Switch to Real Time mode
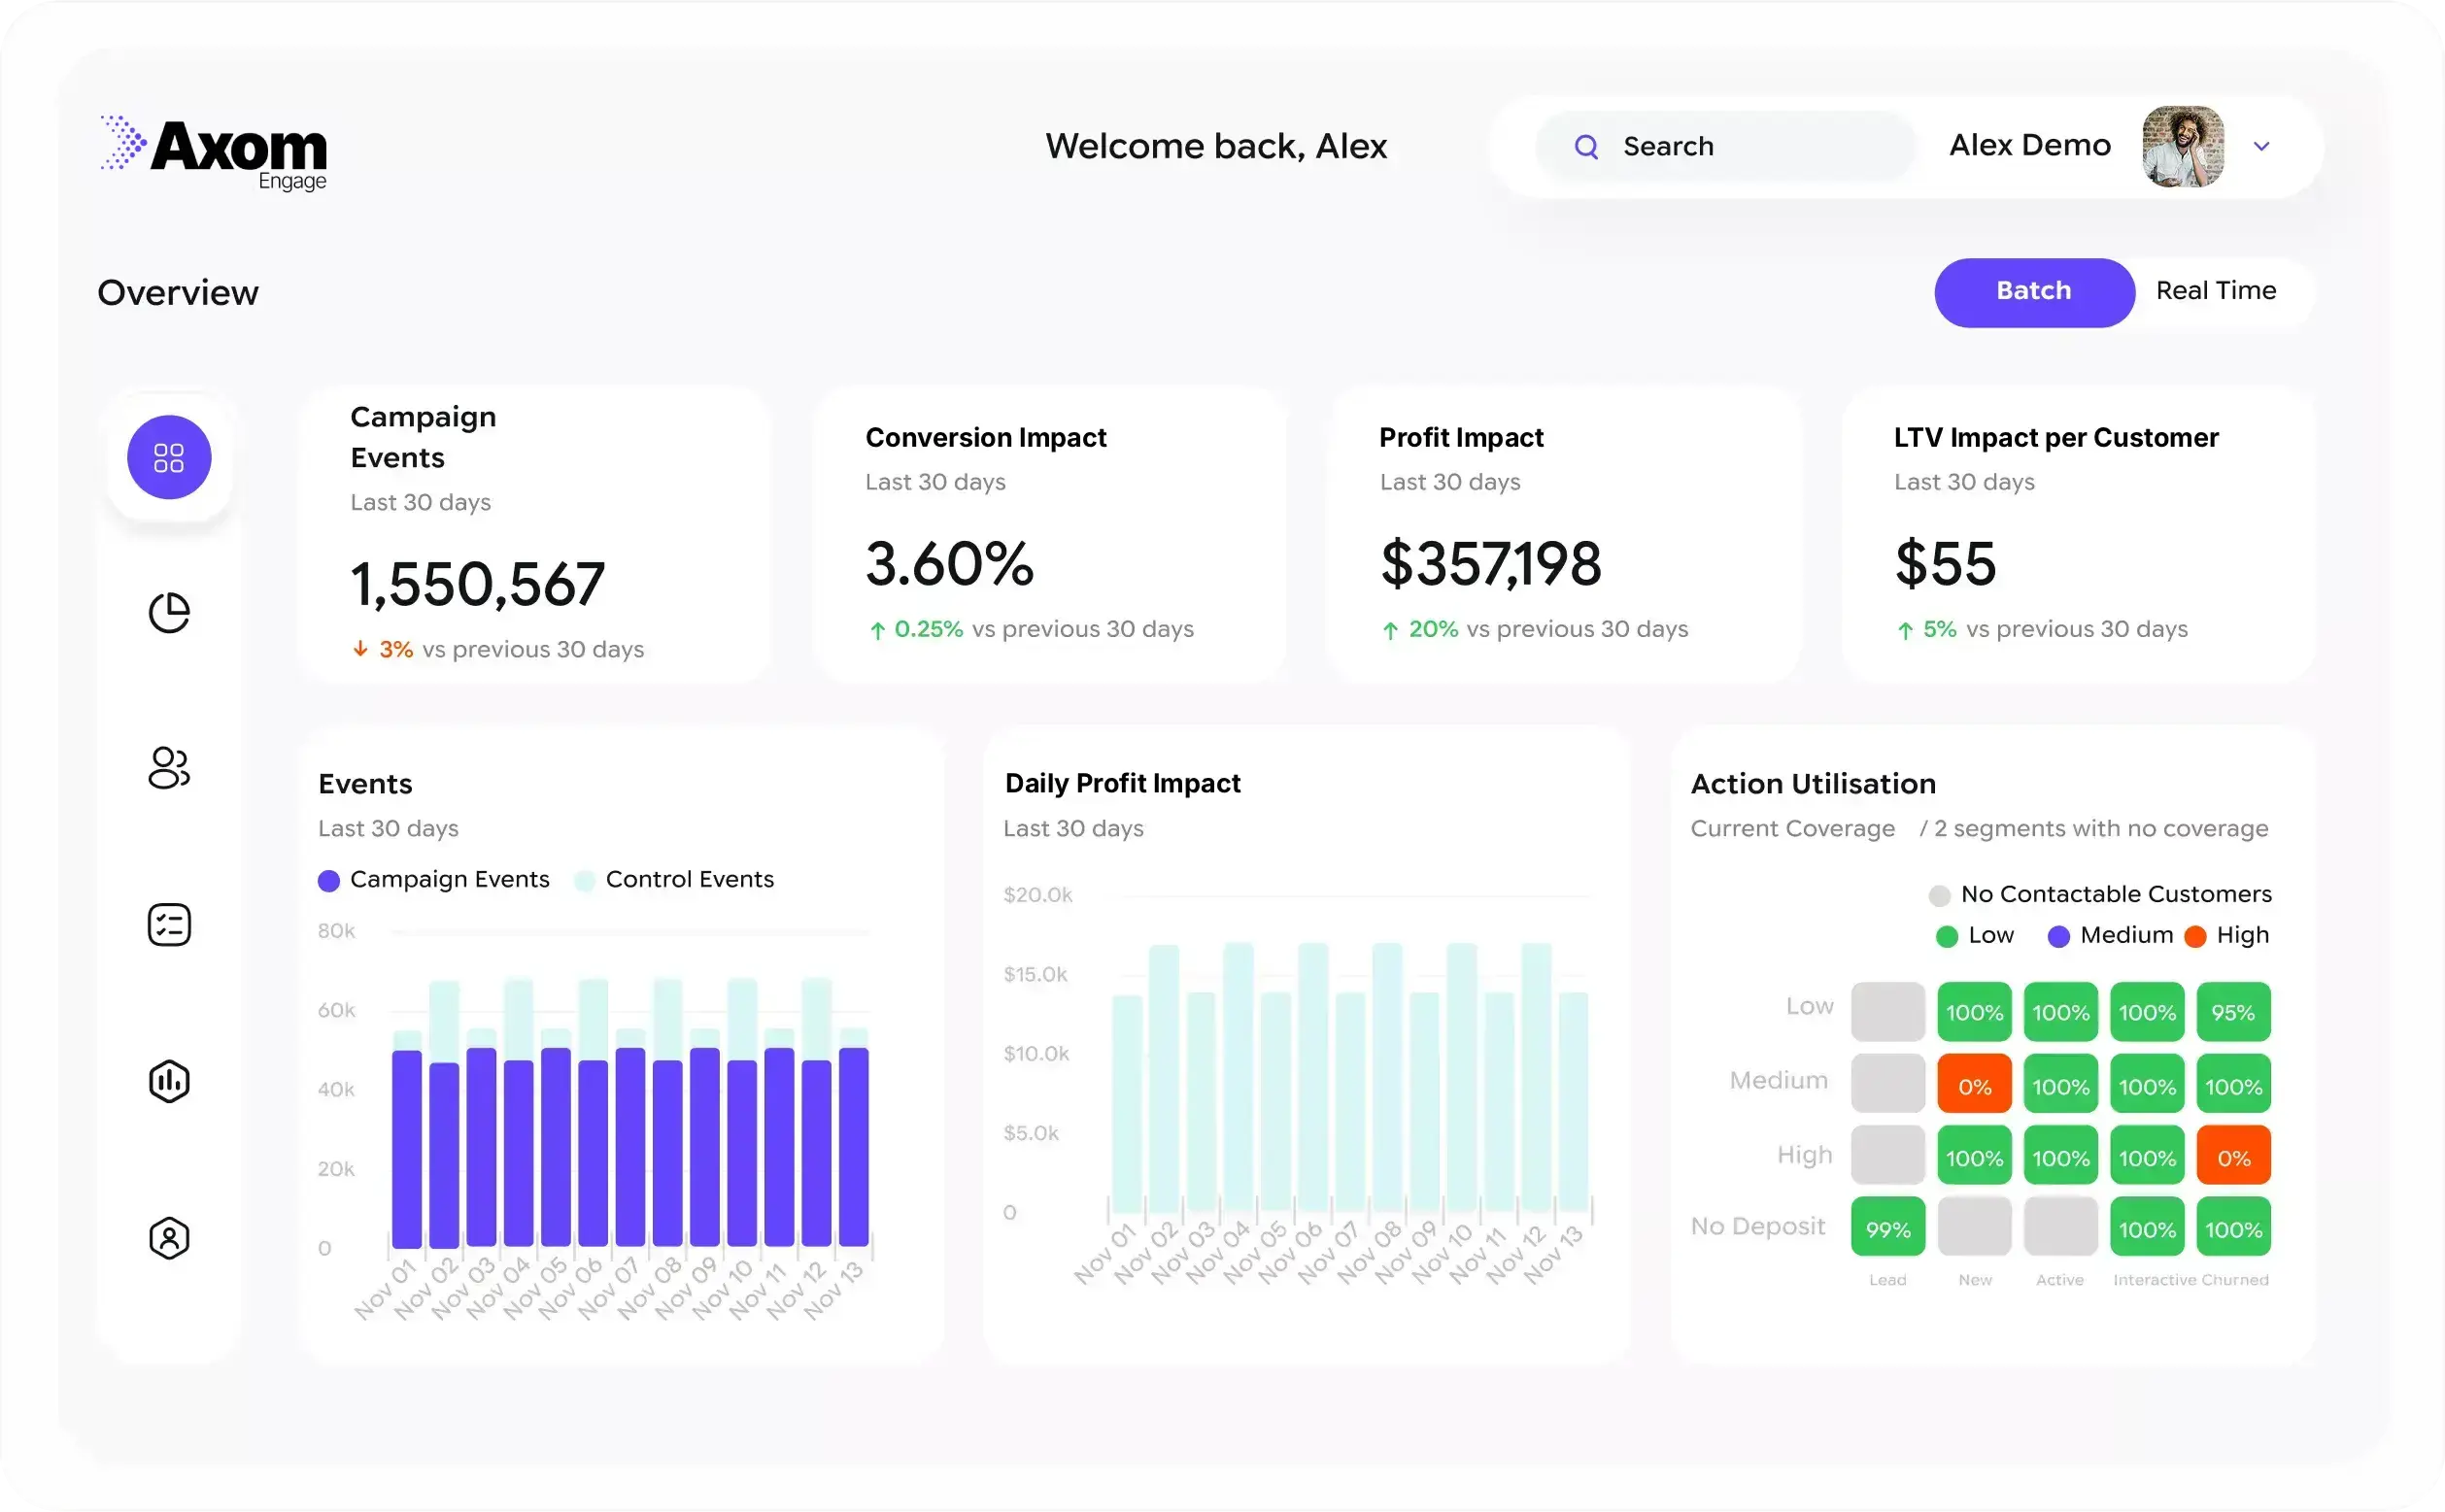The width and height of the screenshot is (2445, 1512). [x=2216, y=291]
